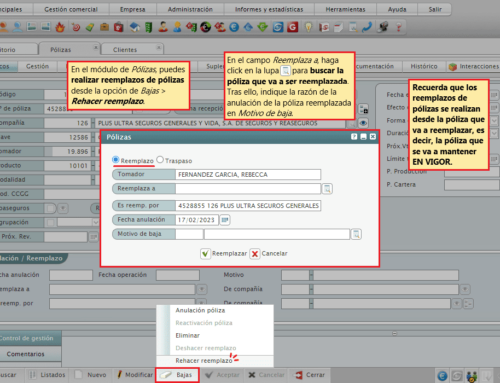
Task: Click the Modificar button
Action: tap(135, 375)
